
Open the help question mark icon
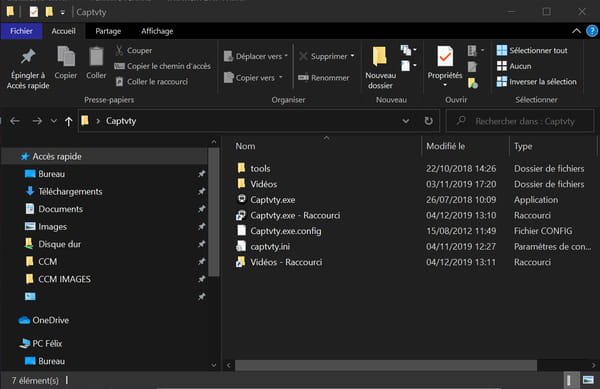(x=592, y=31)
